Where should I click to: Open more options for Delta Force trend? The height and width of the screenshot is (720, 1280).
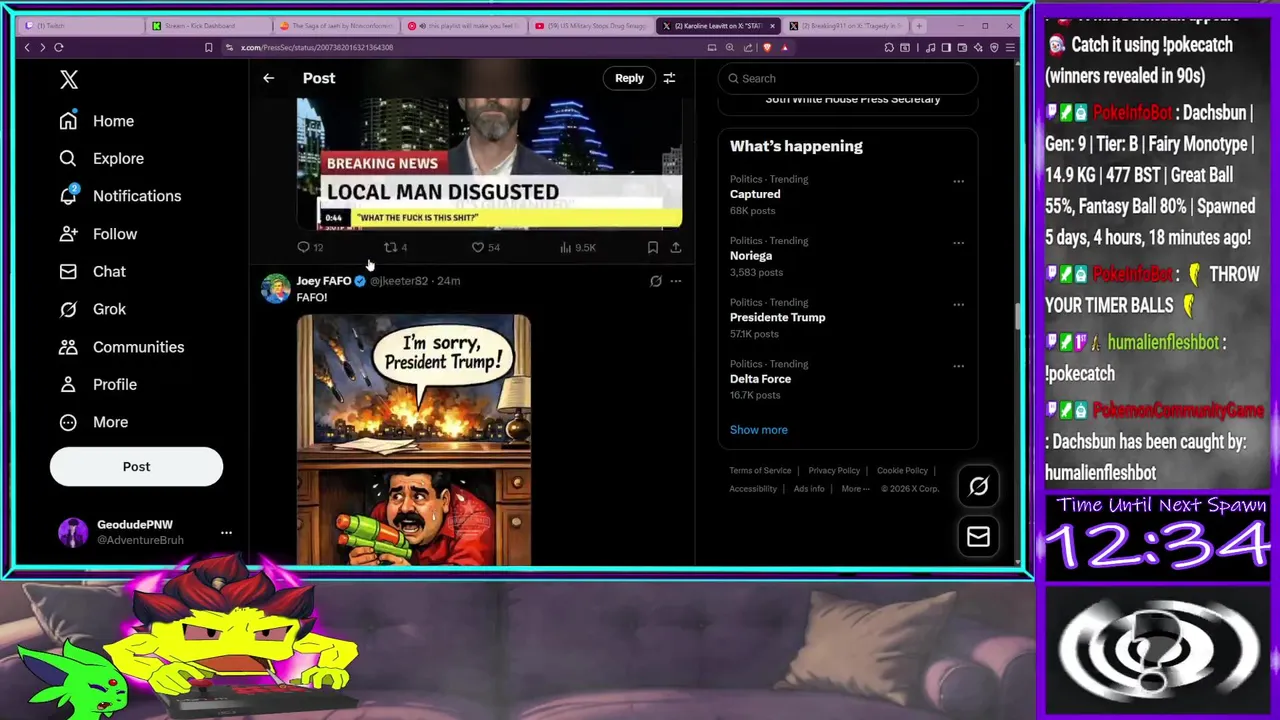958,366
